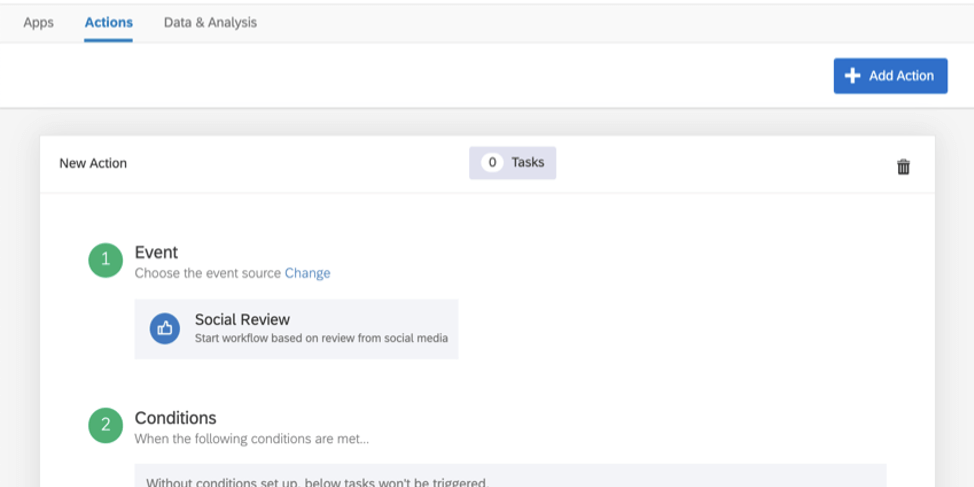Click 'Start workflow based on review' description

[321, 339]
